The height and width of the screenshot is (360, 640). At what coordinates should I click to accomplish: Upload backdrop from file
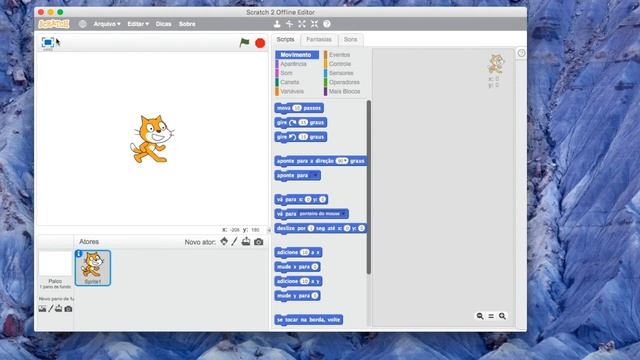point(59,309)
